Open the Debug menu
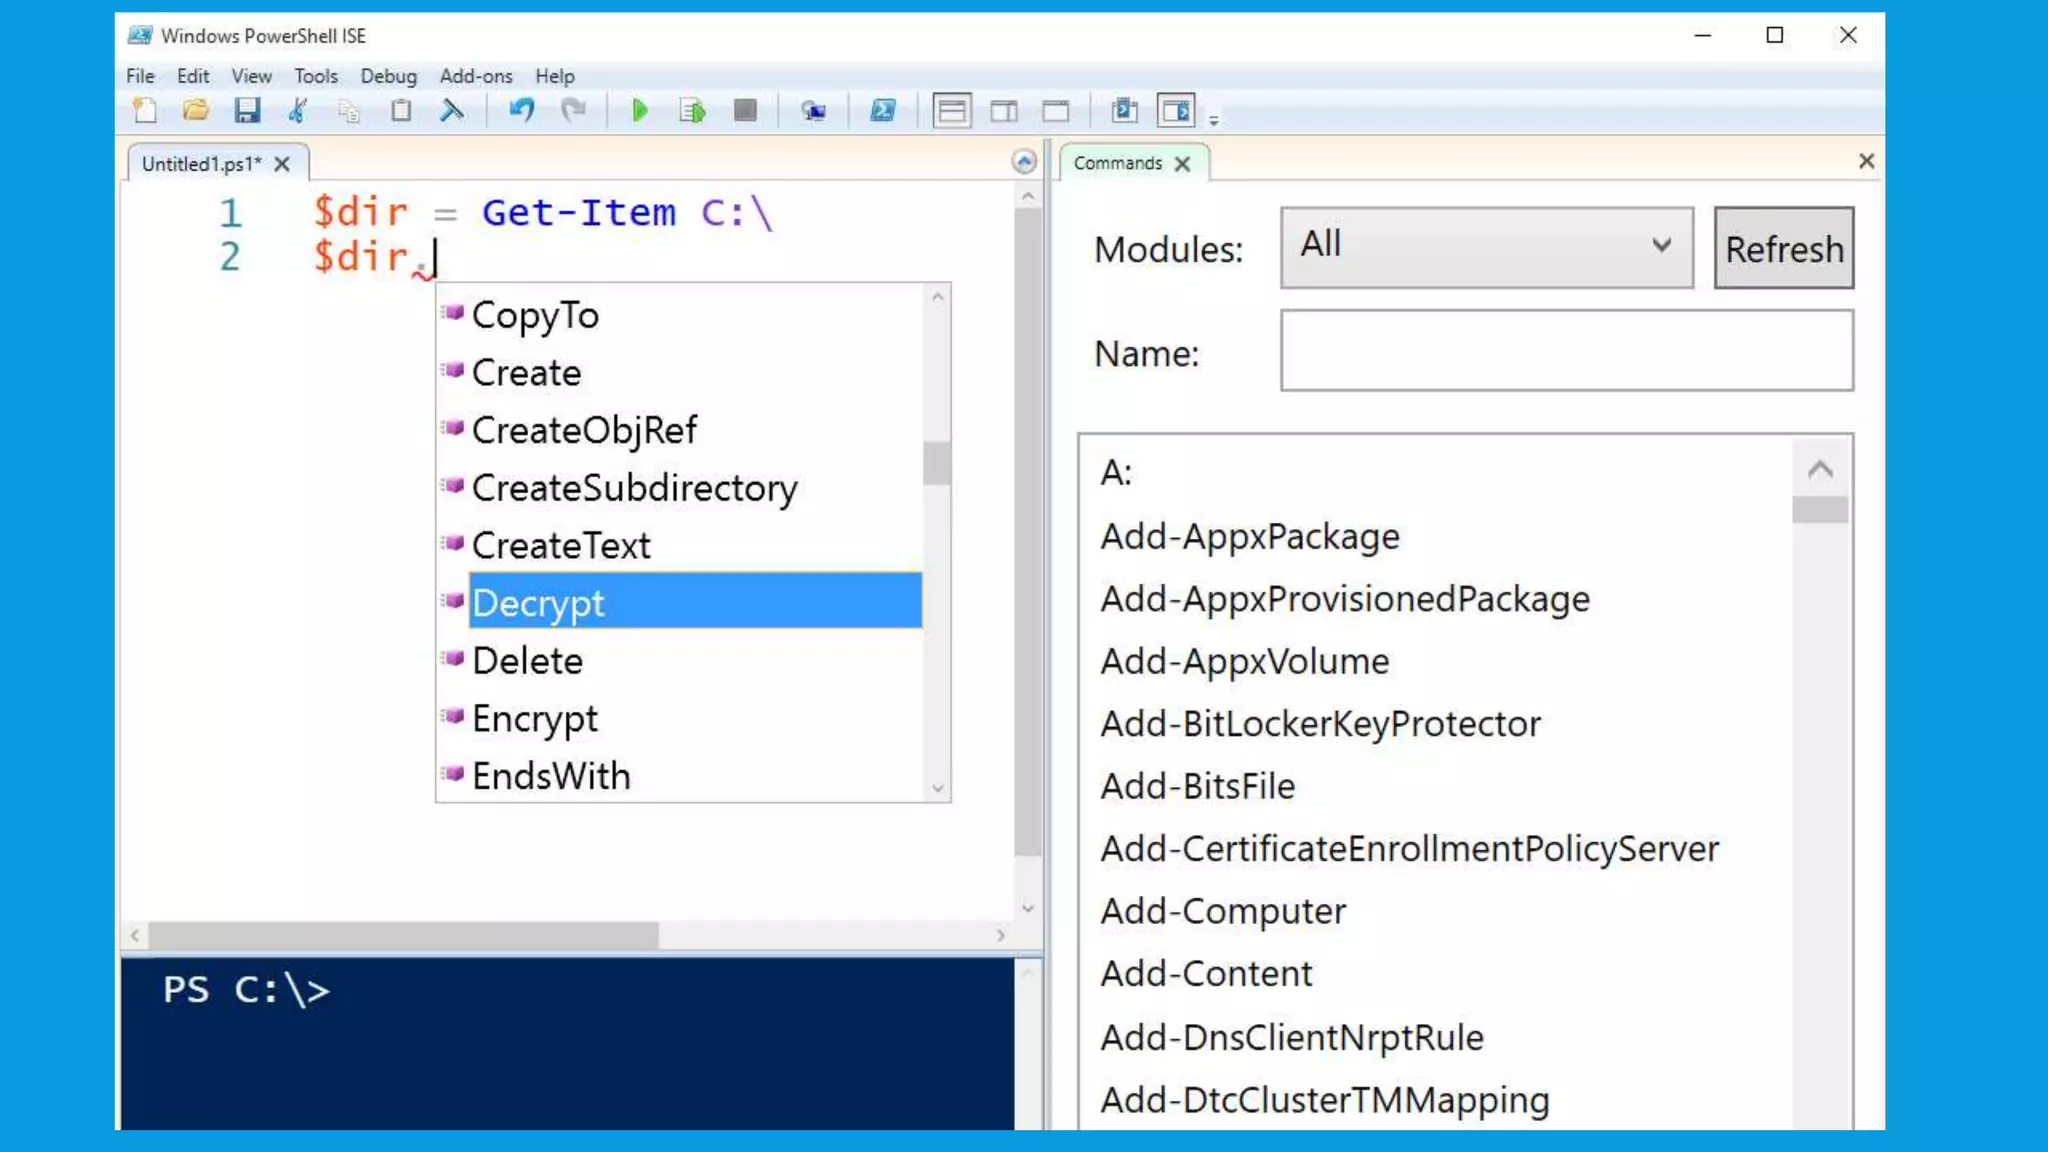The width and height of the screenshot is (2048, 1152). click(389, 76)
